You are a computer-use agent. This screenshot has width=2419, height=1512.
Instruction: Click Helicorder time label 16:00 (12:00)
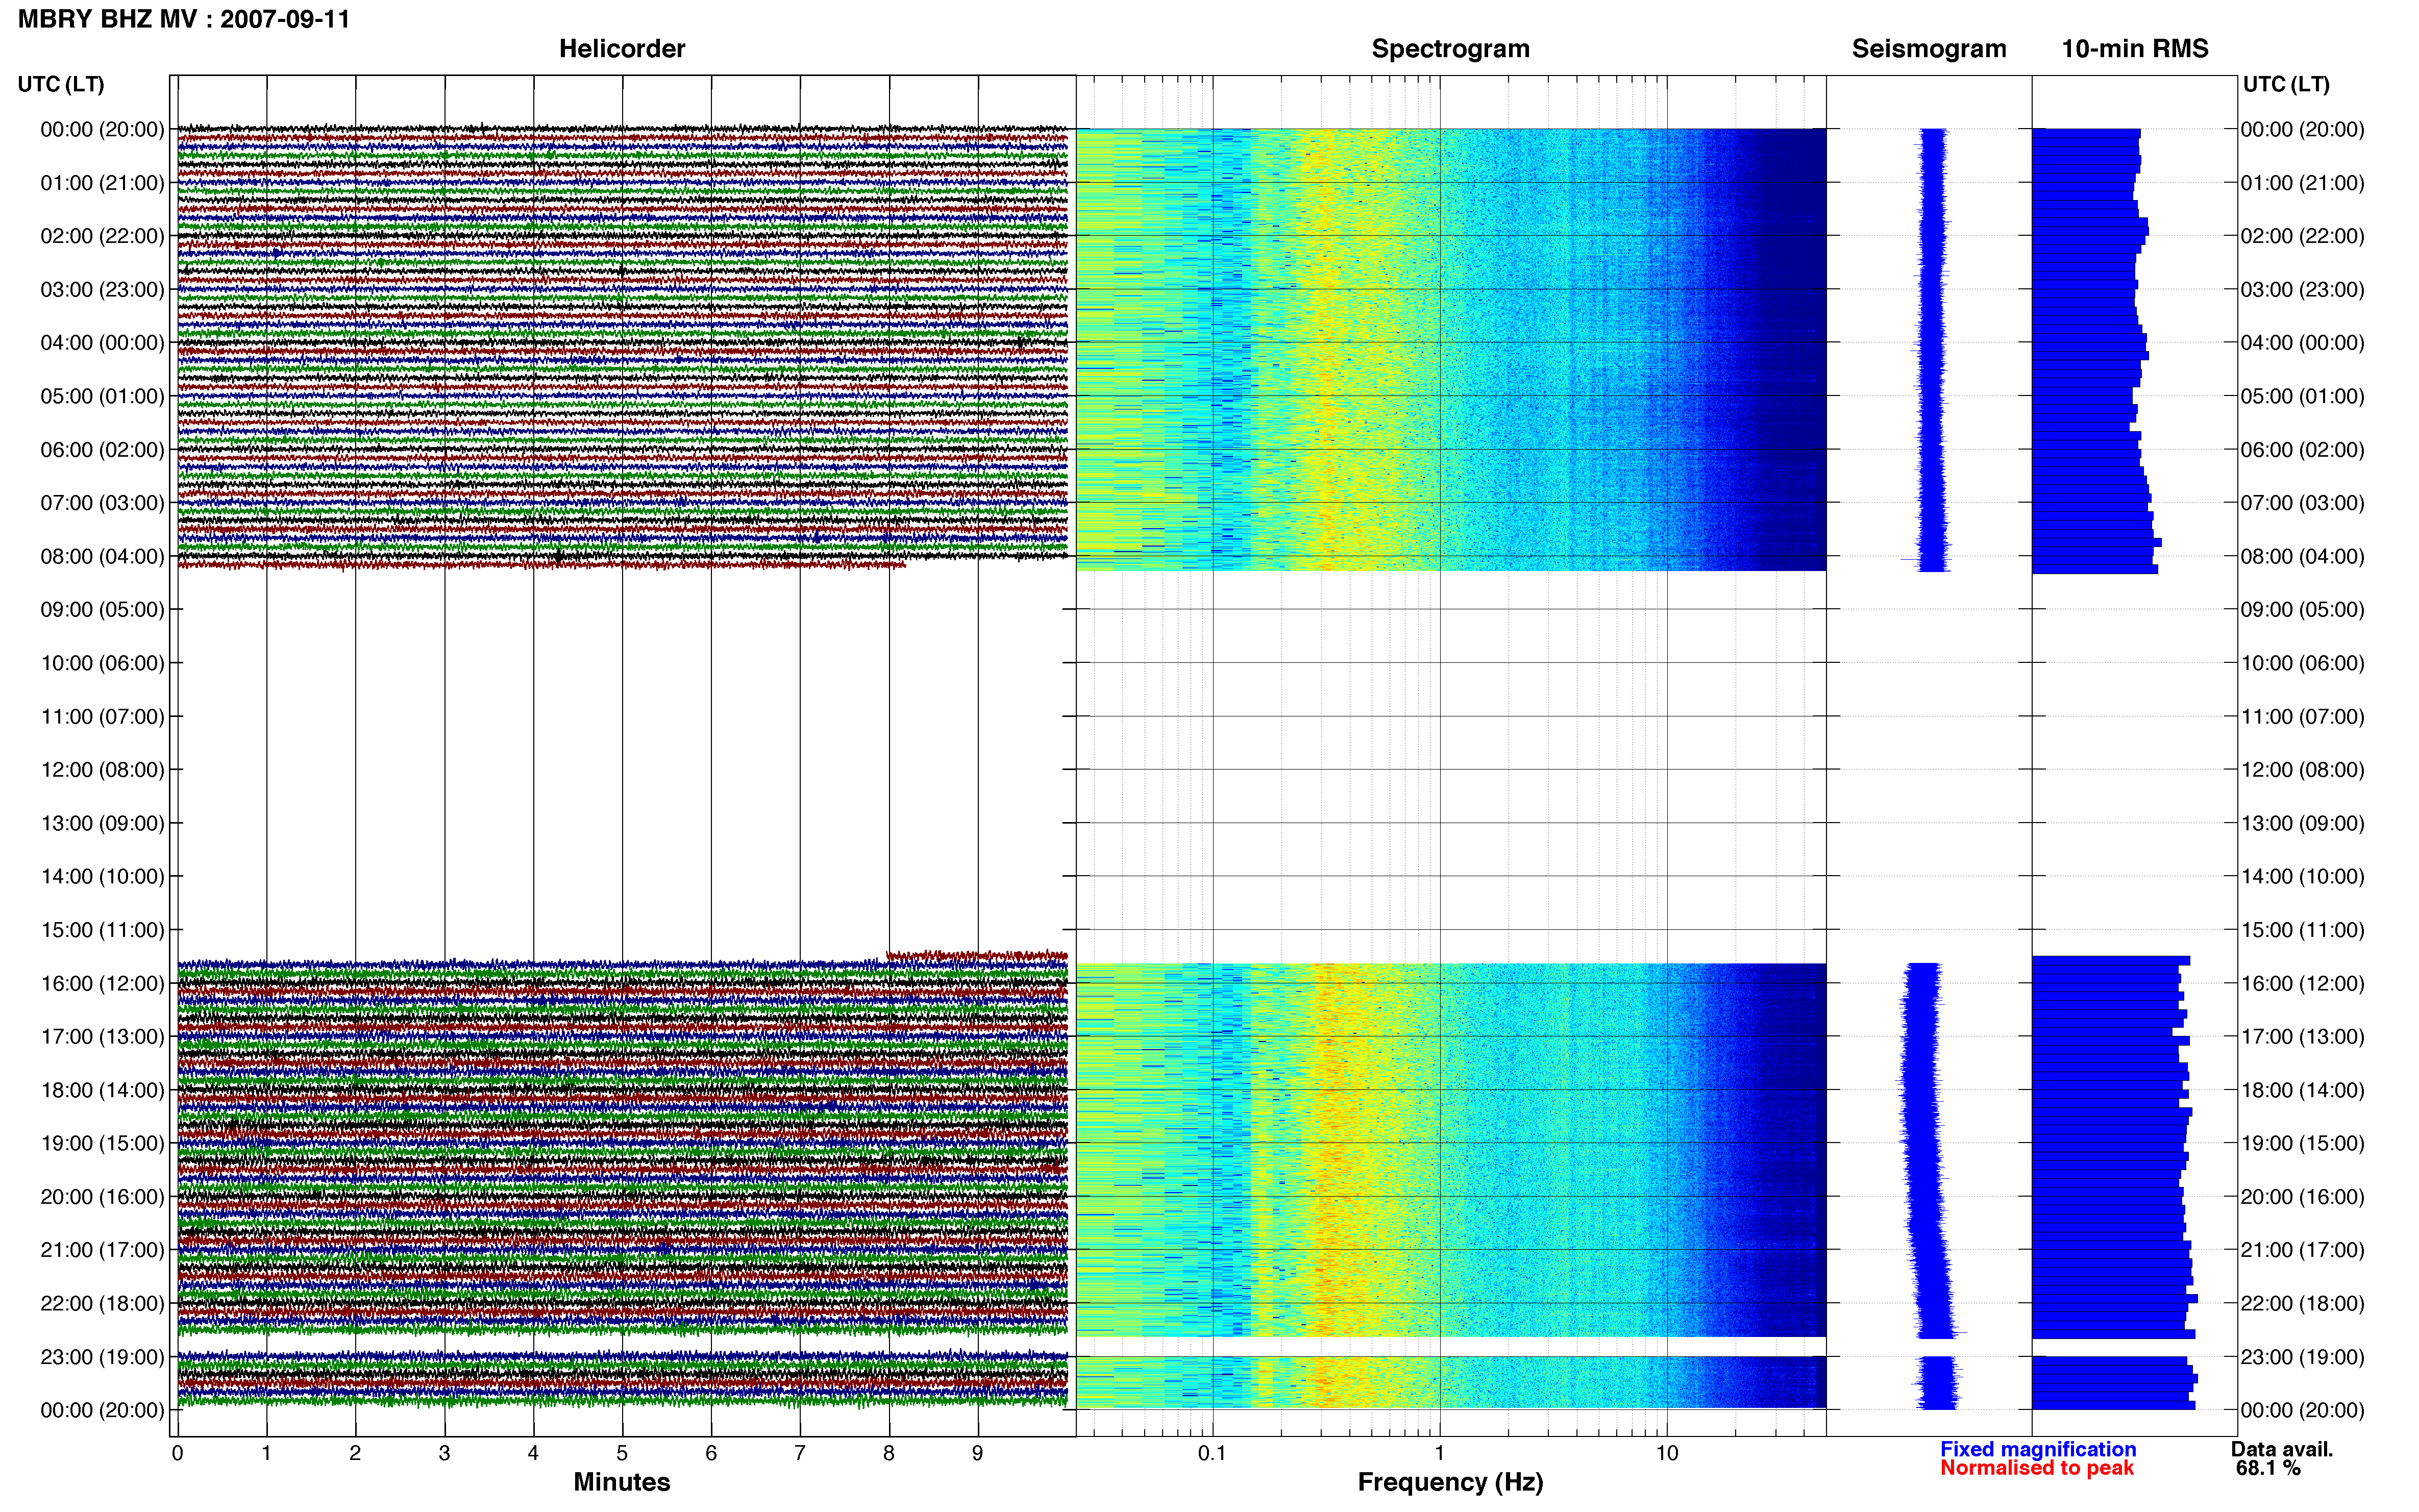[102, 983]
